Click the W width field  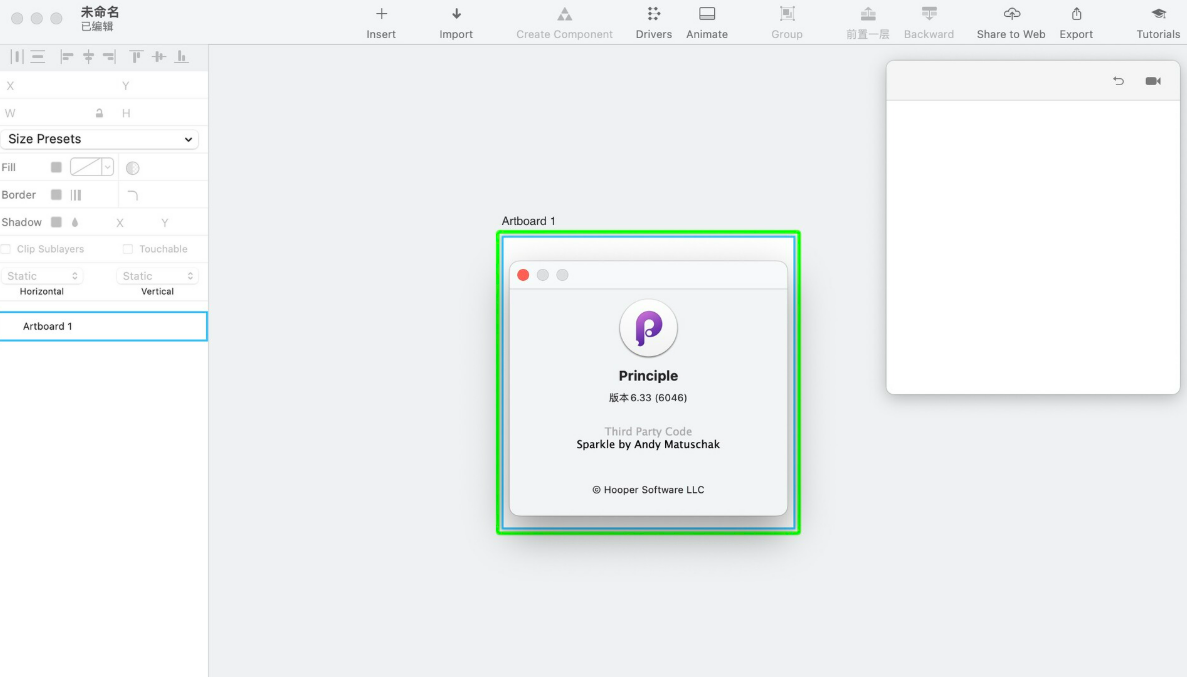click(47, 114)
